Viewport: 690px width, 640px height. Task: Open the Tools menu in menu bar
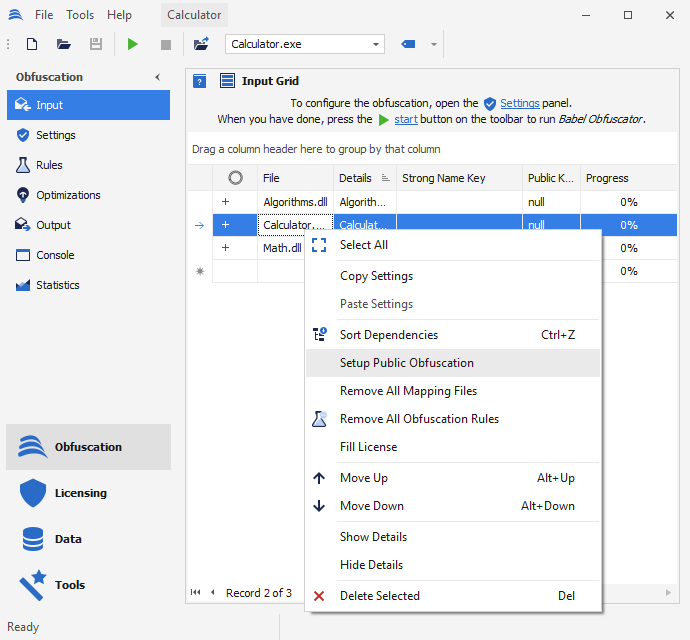80,15
